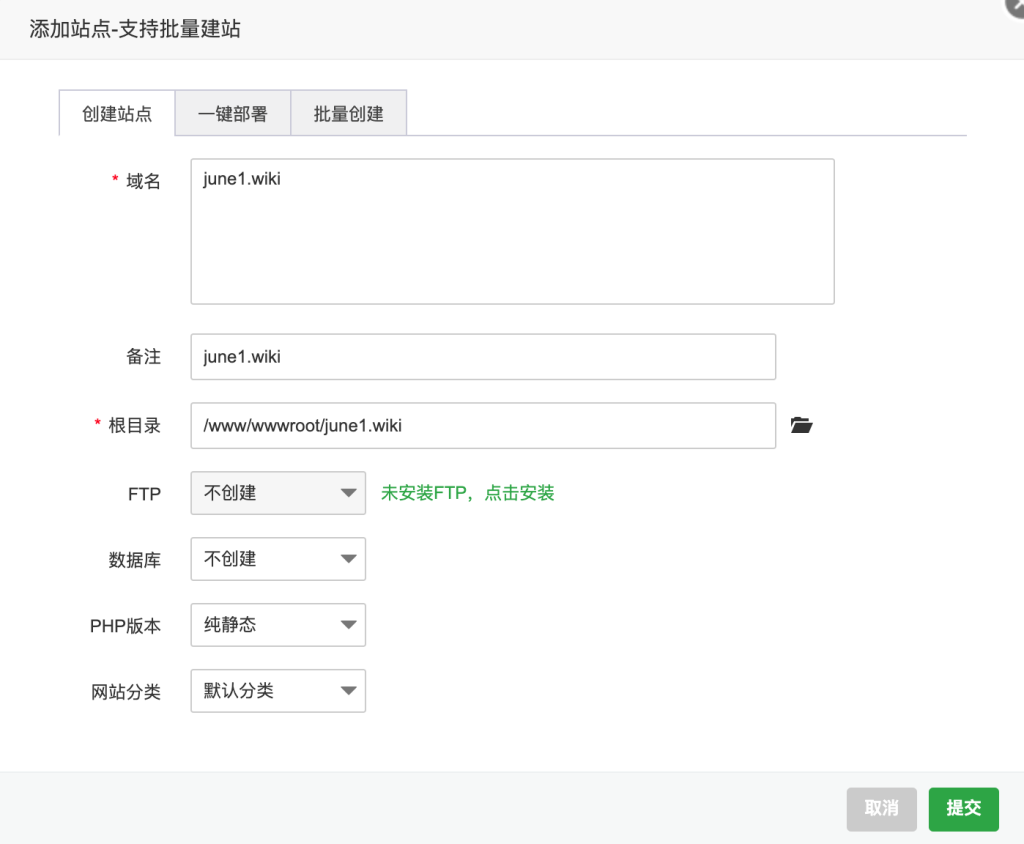Click the 根目录 field label
Image resolution: width=1024 pixels, height=844 pixels.
pyautogui.click(x=134, y=426)
